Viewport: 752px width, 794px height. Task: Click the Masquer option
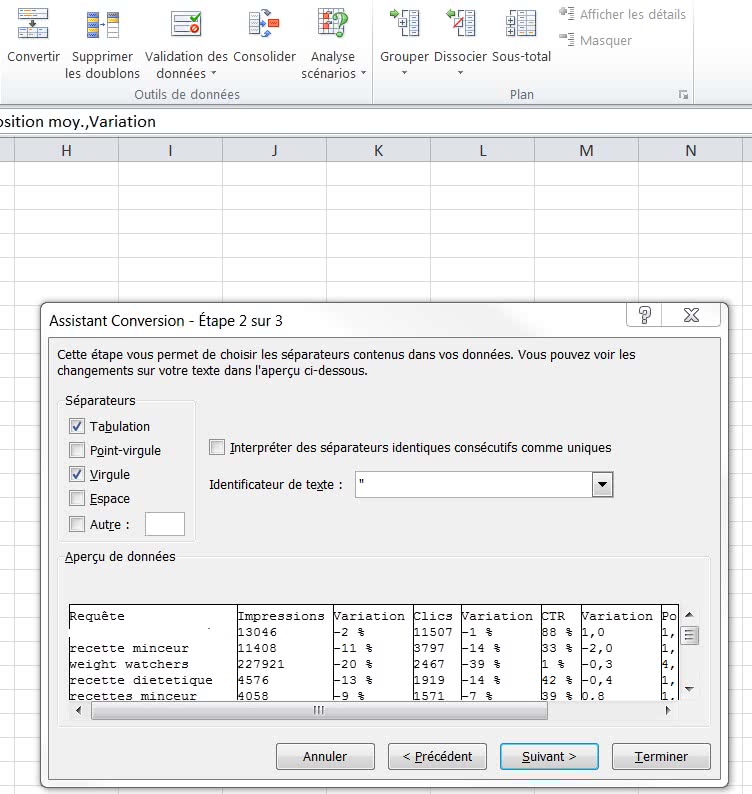pyautogui.click(x=596, y=40)
